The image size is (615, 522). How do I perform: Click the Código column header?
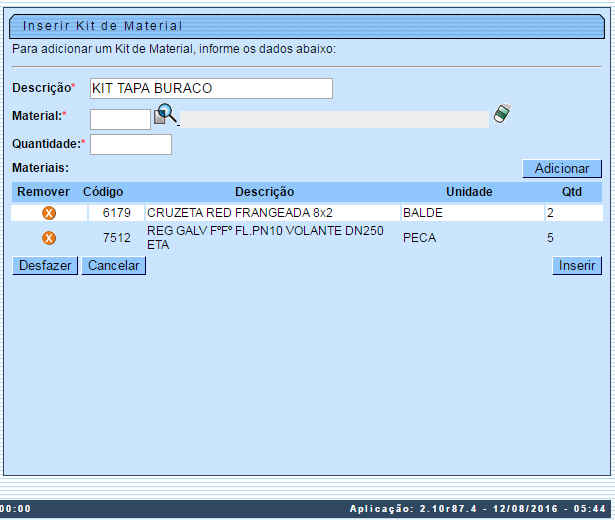point(103,191)
